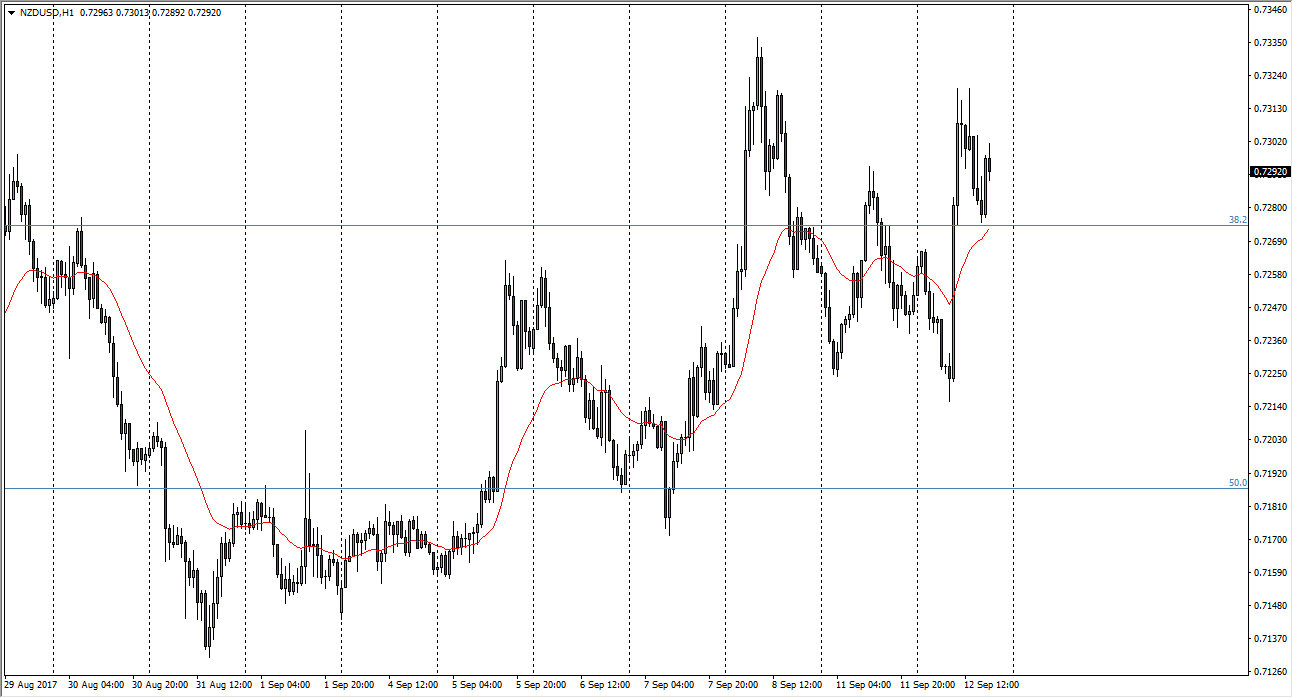The width and height of the screenshot is (1293, 698).
Task: Click the 0.73460 price axis label
Action: coord(1270,10)
